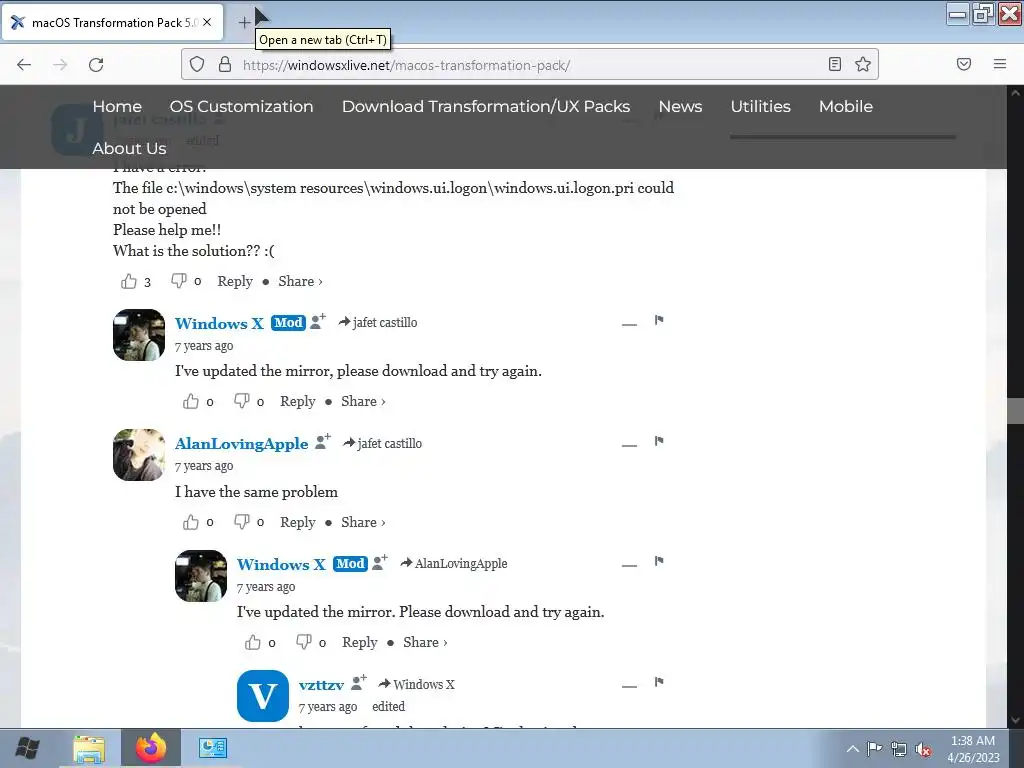This screenshot has width=1024, height=768.
Task: Close the macOS Transformation Pack tab
Action: click(x=207, y=22)
